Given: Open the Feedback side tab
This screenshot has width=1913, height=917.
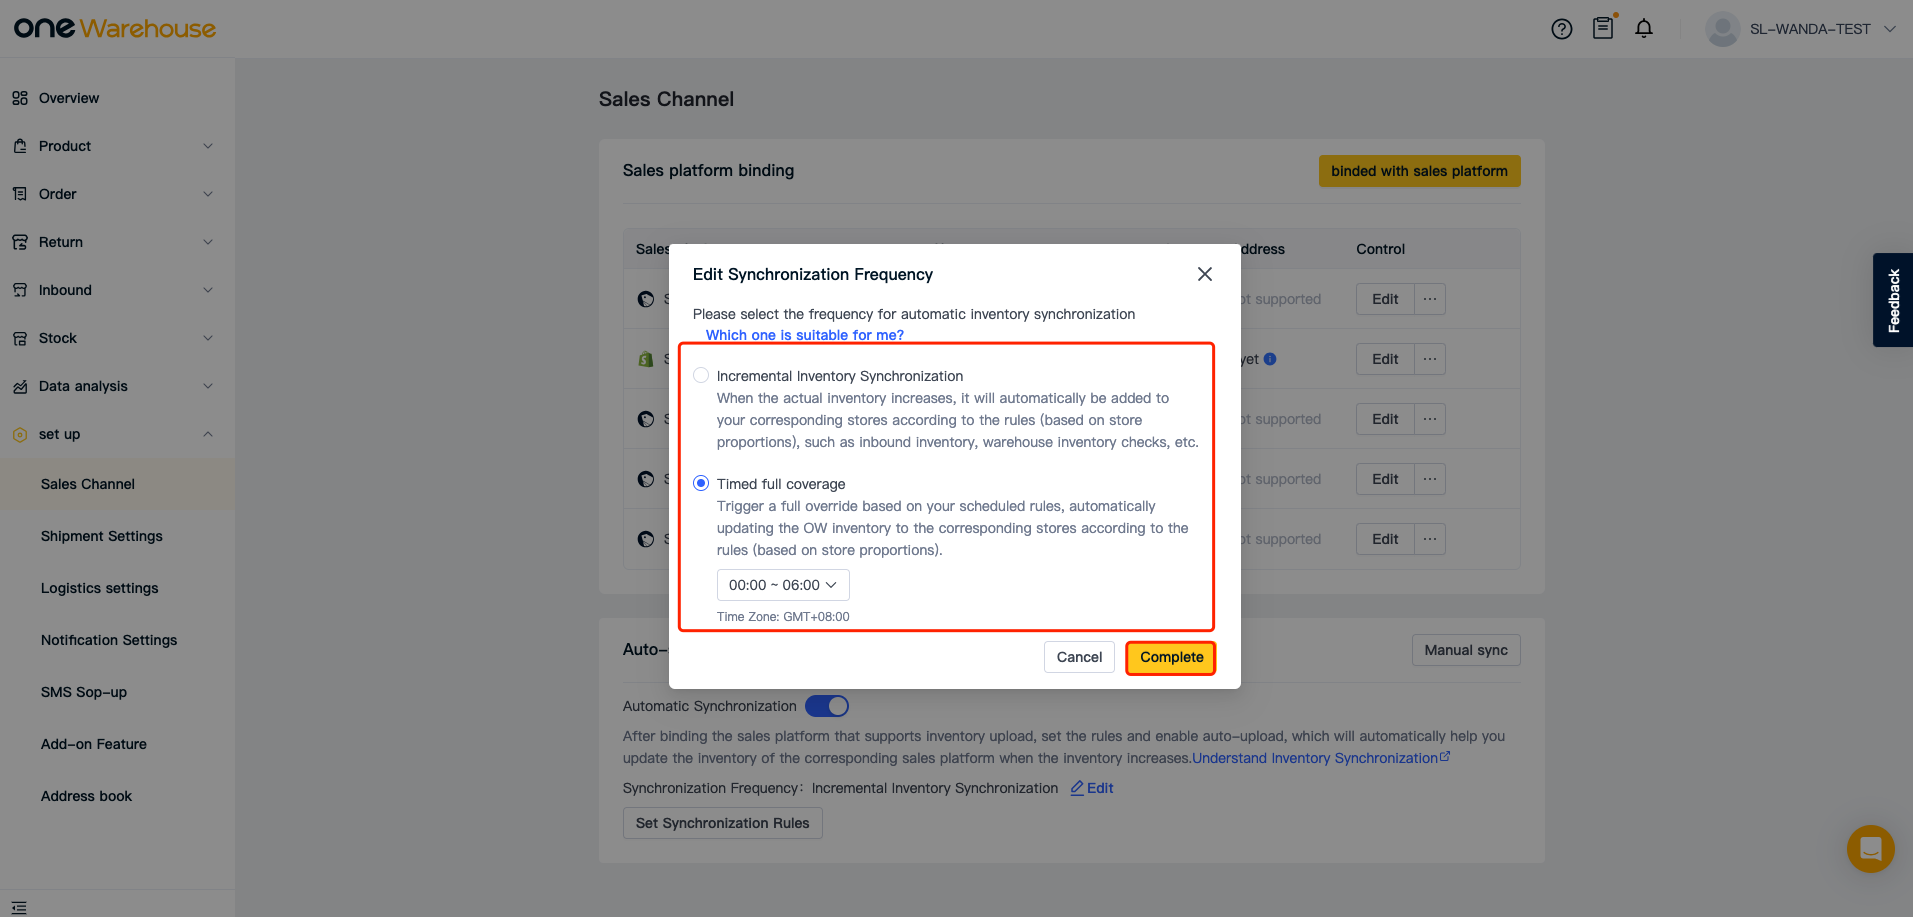Looking at the screenshot, I should pyautogui.click(x=1893, y=300).
